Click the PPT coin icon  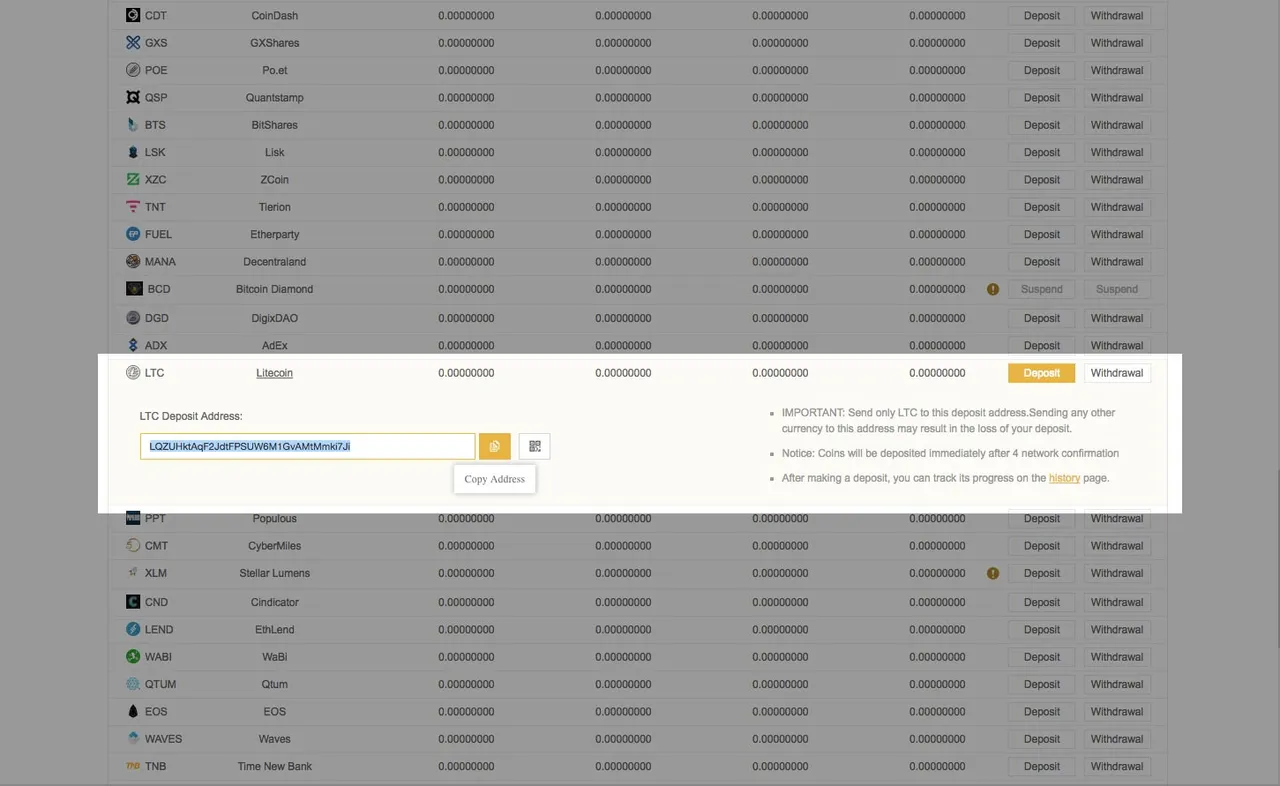133,518
